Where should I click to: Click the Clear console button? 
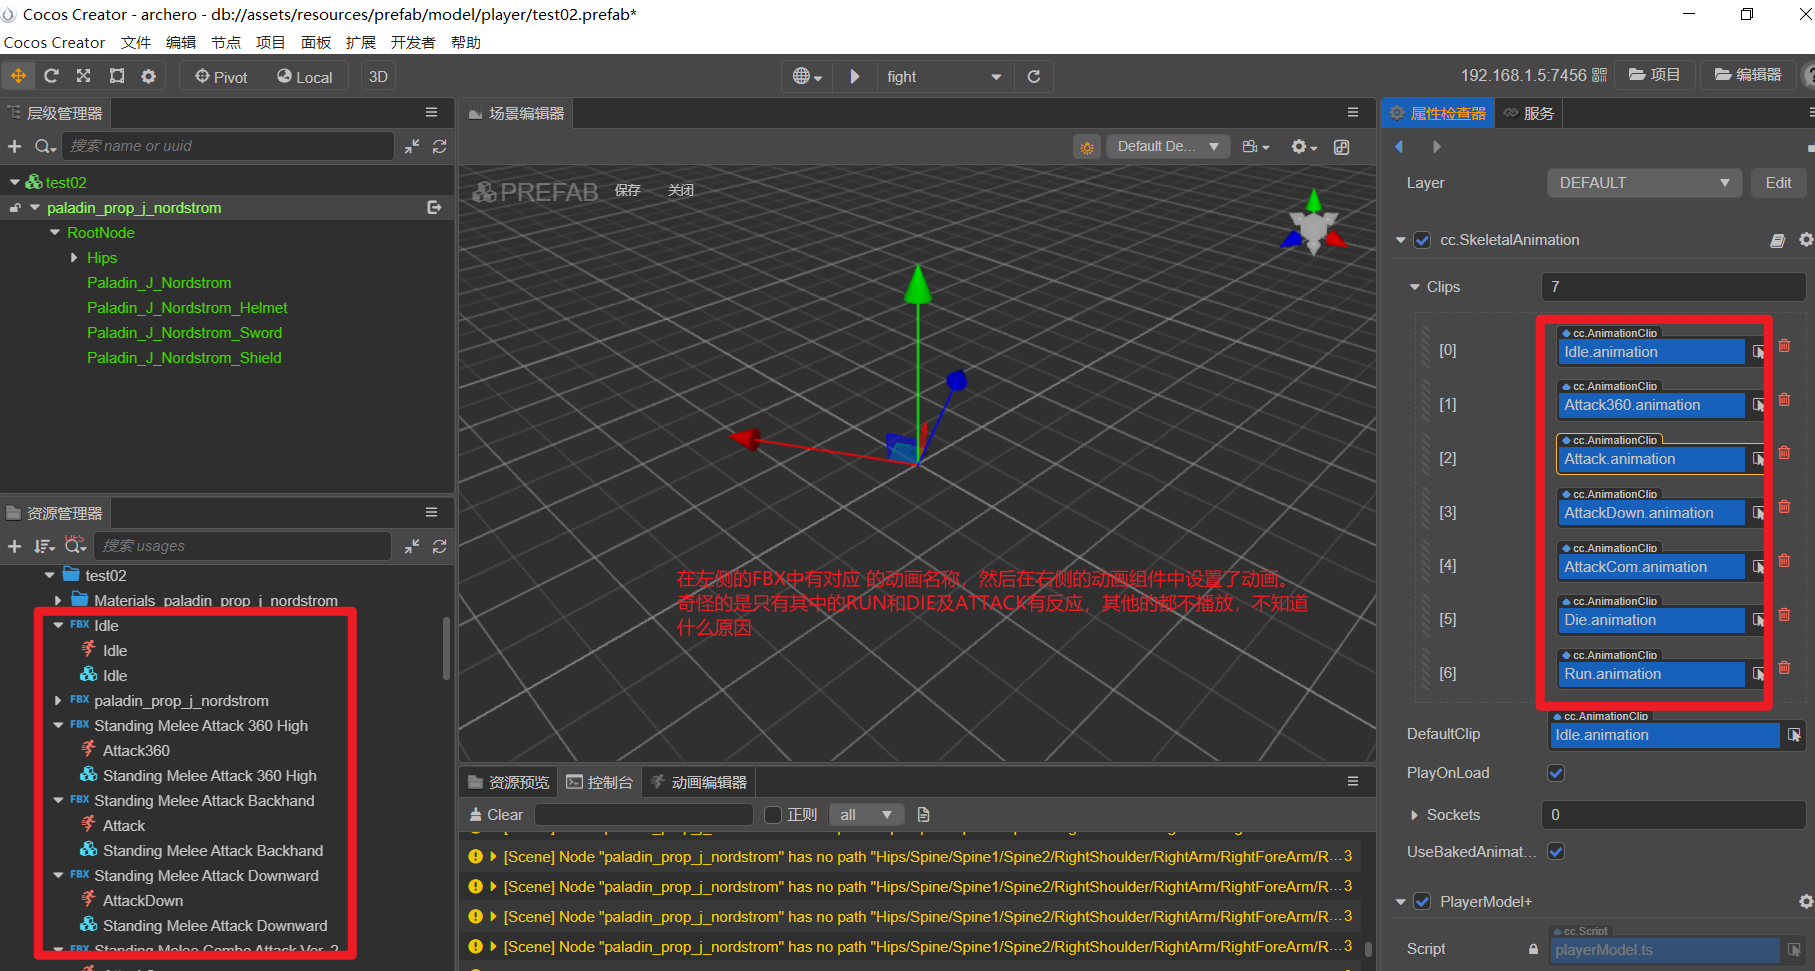[x=496, y=815]
